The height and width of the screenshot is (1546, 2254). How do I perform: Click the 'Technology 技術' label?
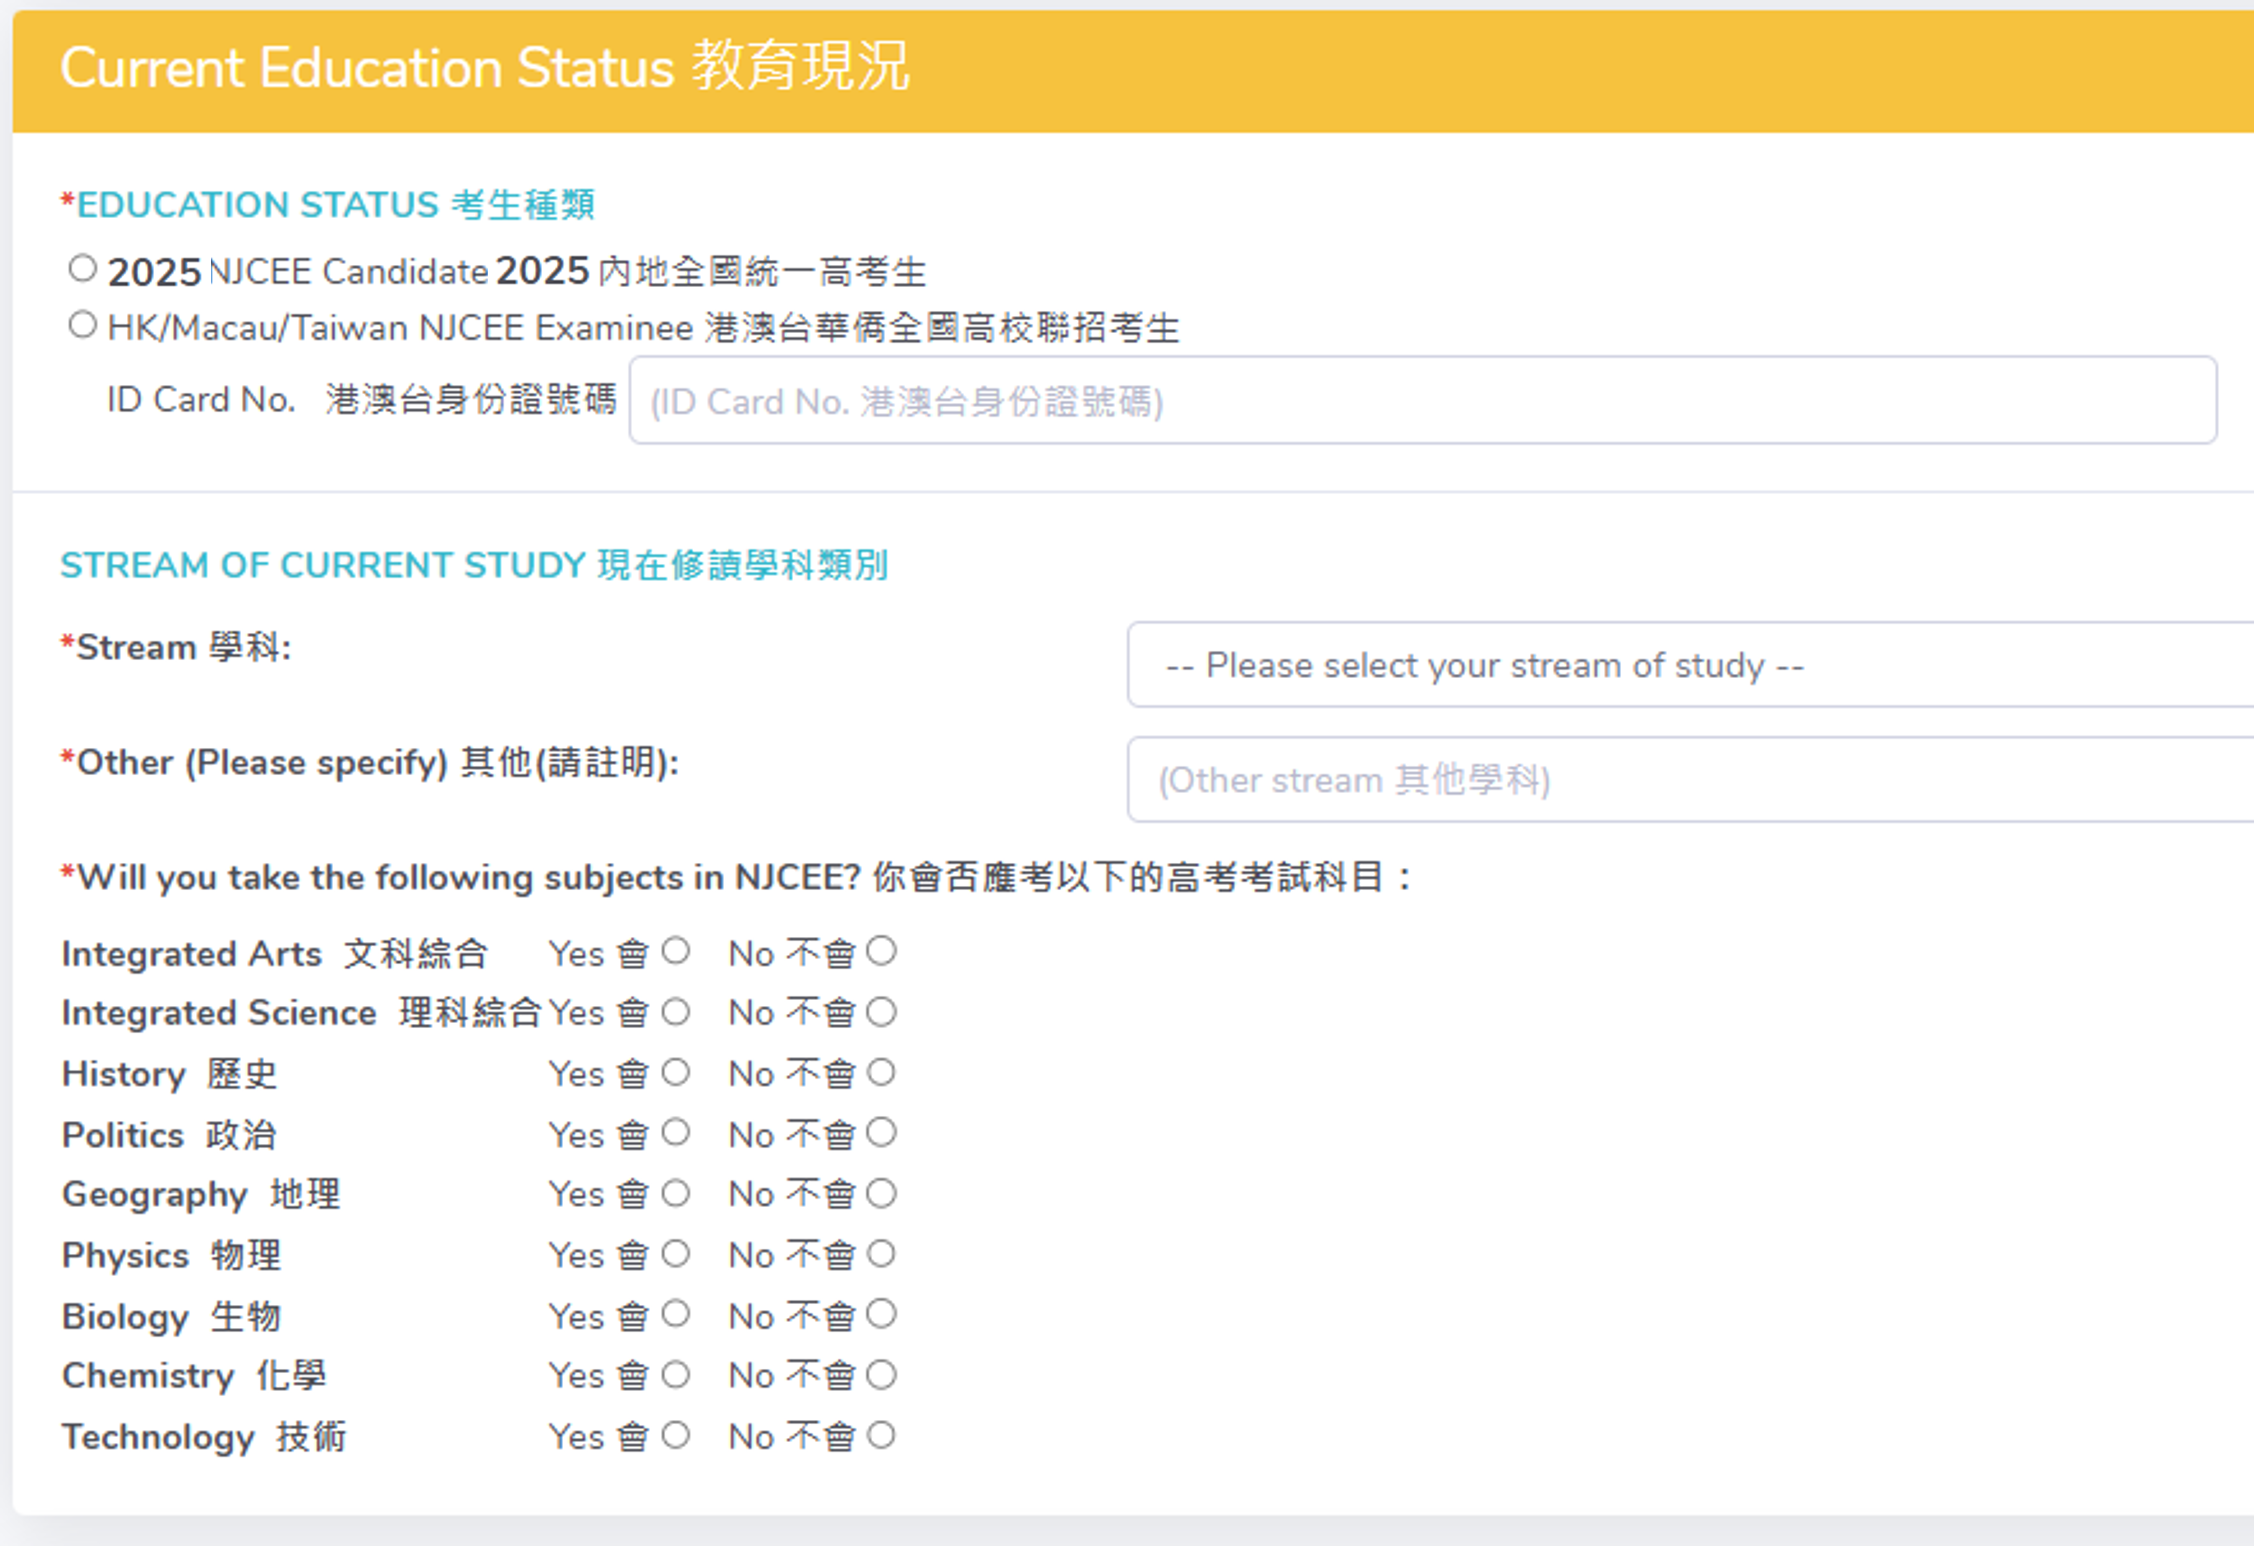[x=204, y=1437]
